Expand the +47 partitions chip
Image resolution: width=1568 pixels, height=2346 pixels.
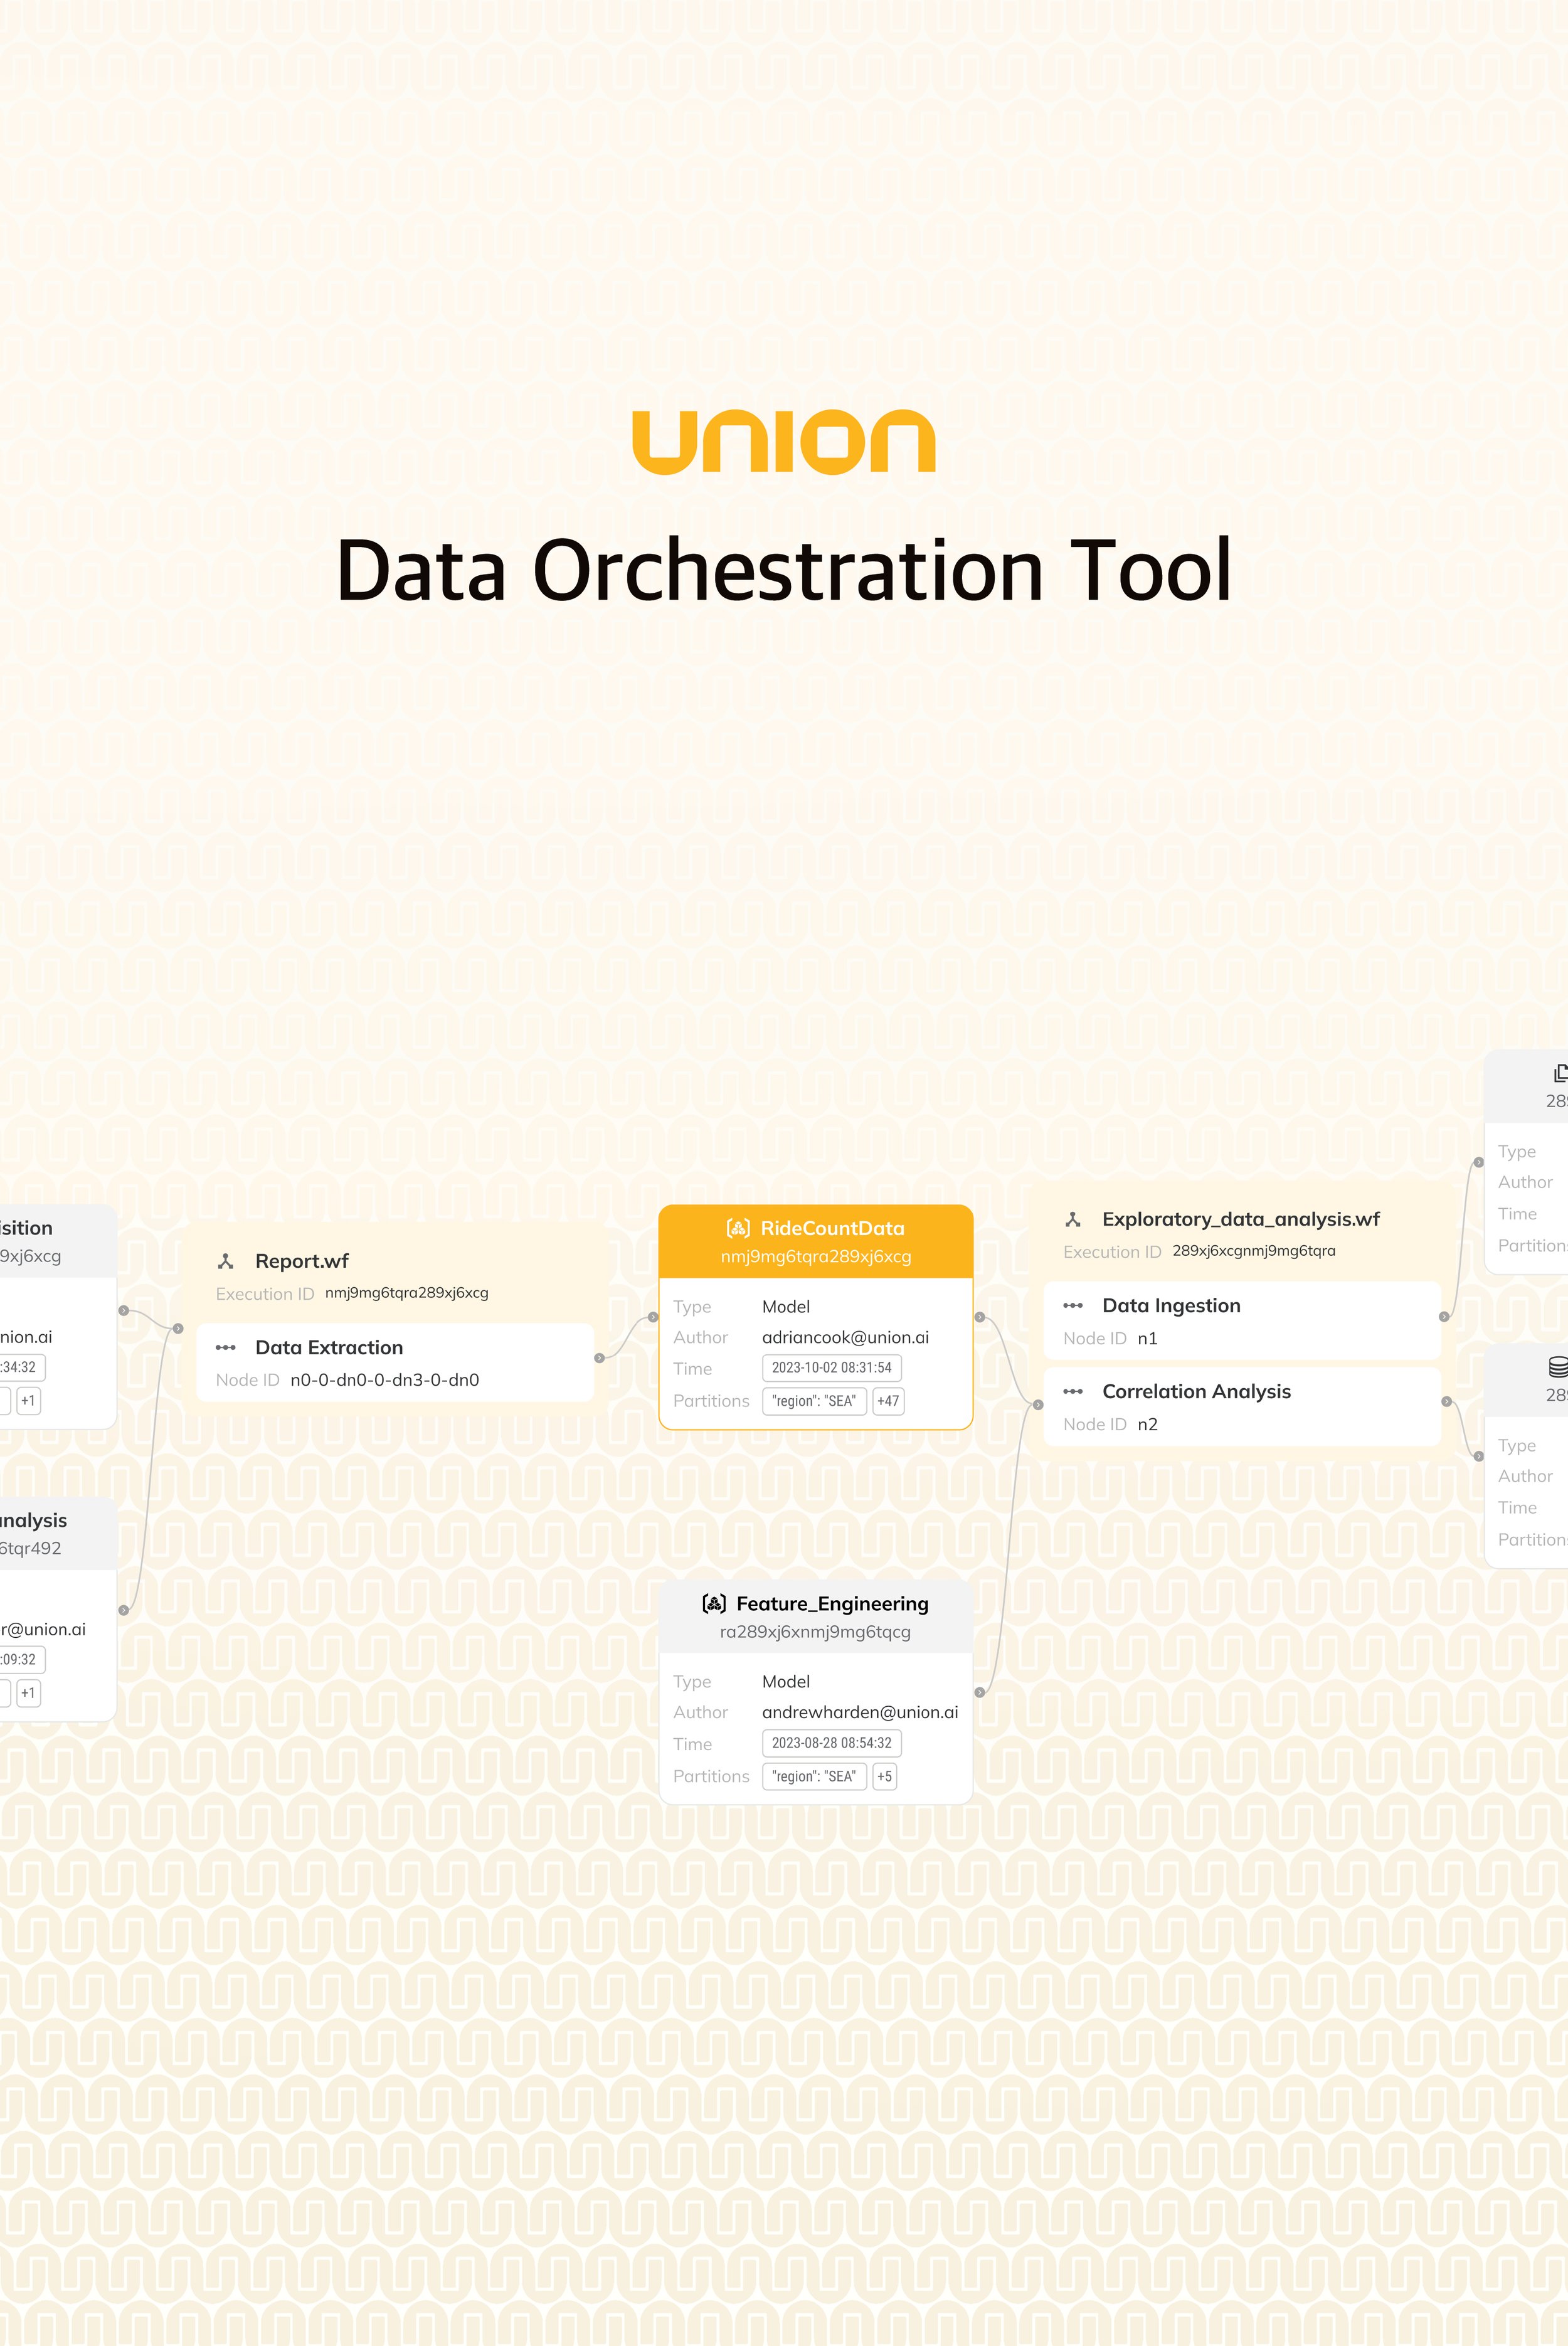888,1401
